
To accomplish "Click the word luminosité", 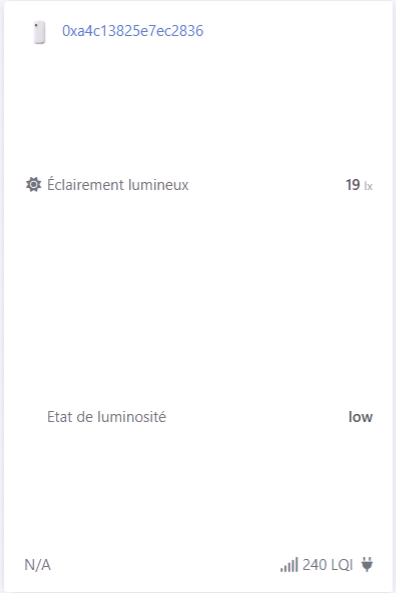I will (x=132, y=417).
